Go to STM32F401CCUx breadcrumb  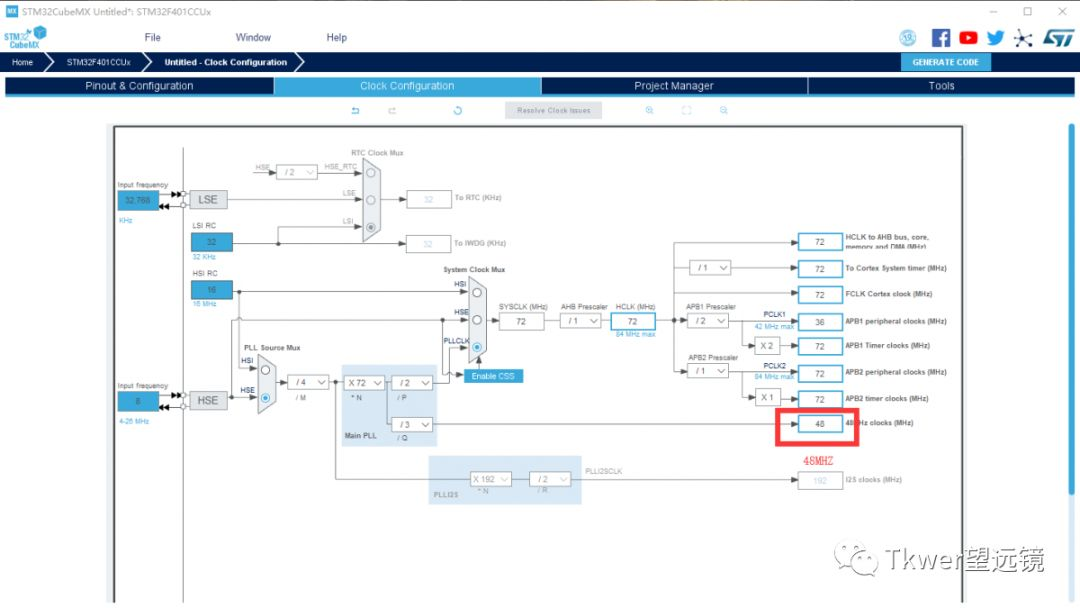click(x=98, y=62)
